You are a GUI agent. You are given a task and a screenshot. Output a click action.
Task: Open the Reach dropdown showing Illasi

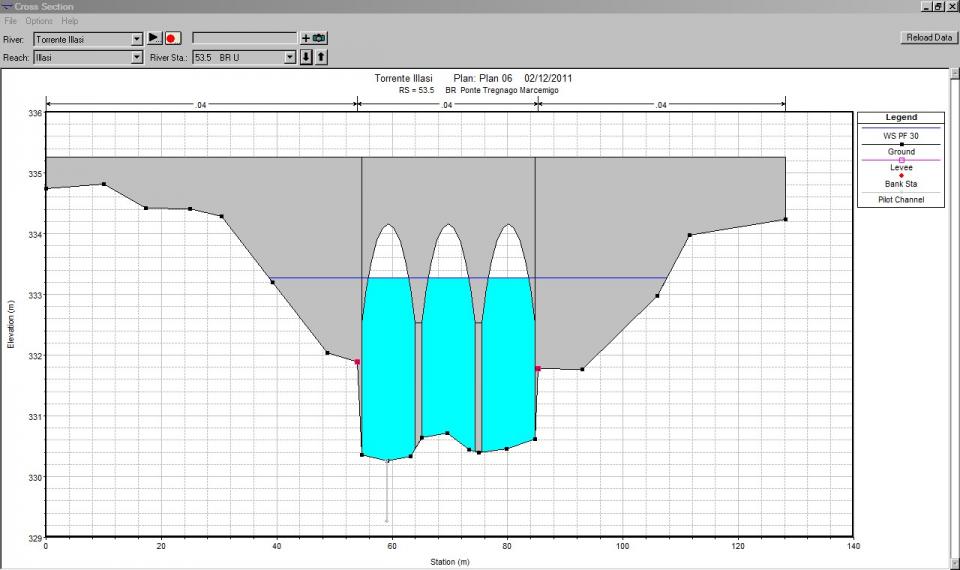(137, 58)
